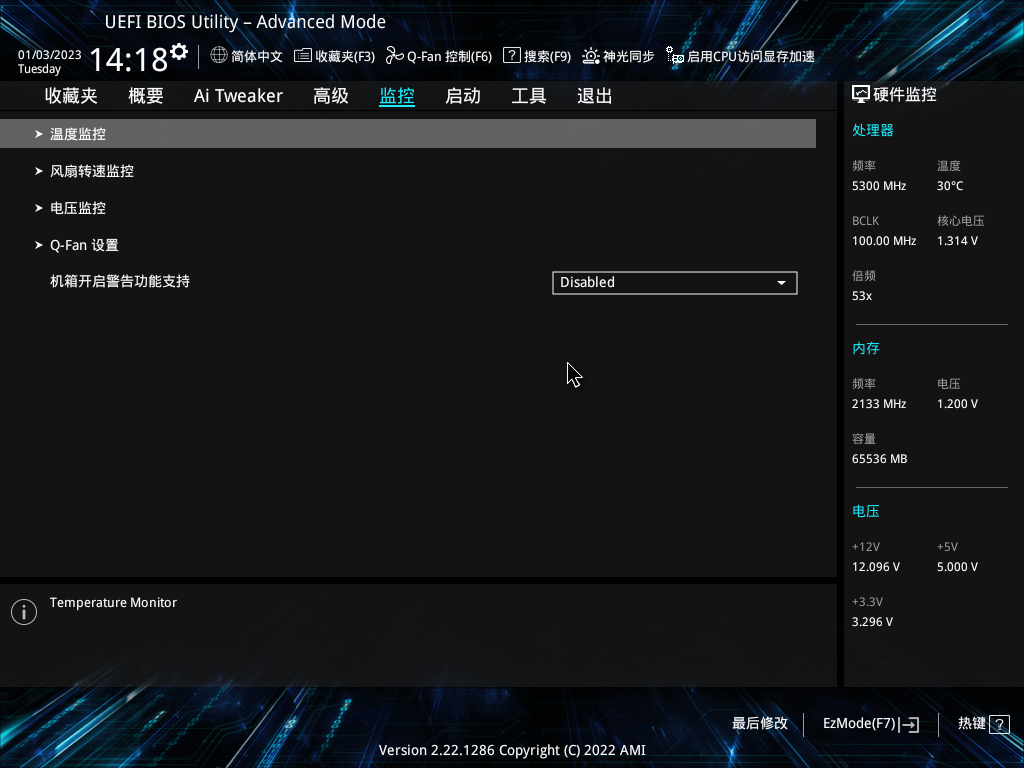Click the 机箱开启警告功能支持 label
Viewport: 1024px width, 768px height.
click(x=120, y=281)
